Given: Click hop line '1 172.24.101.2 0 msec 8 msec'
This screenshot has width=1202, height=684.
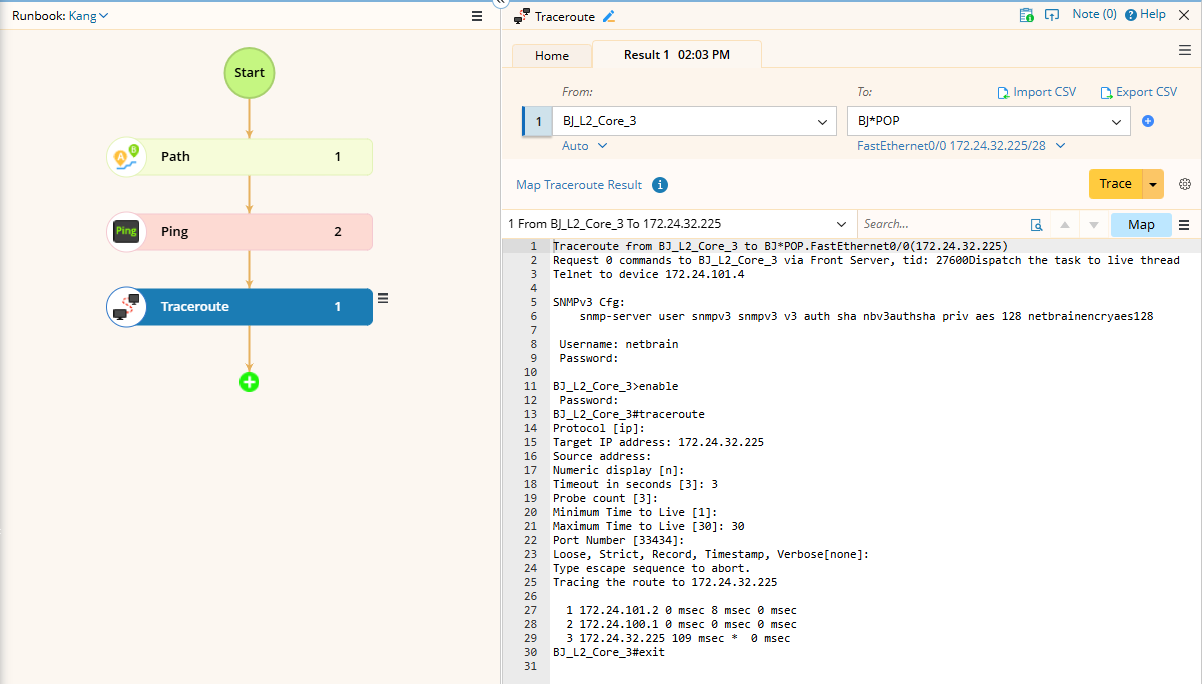Looking at the screenshot, I should (x=681, y=610).
